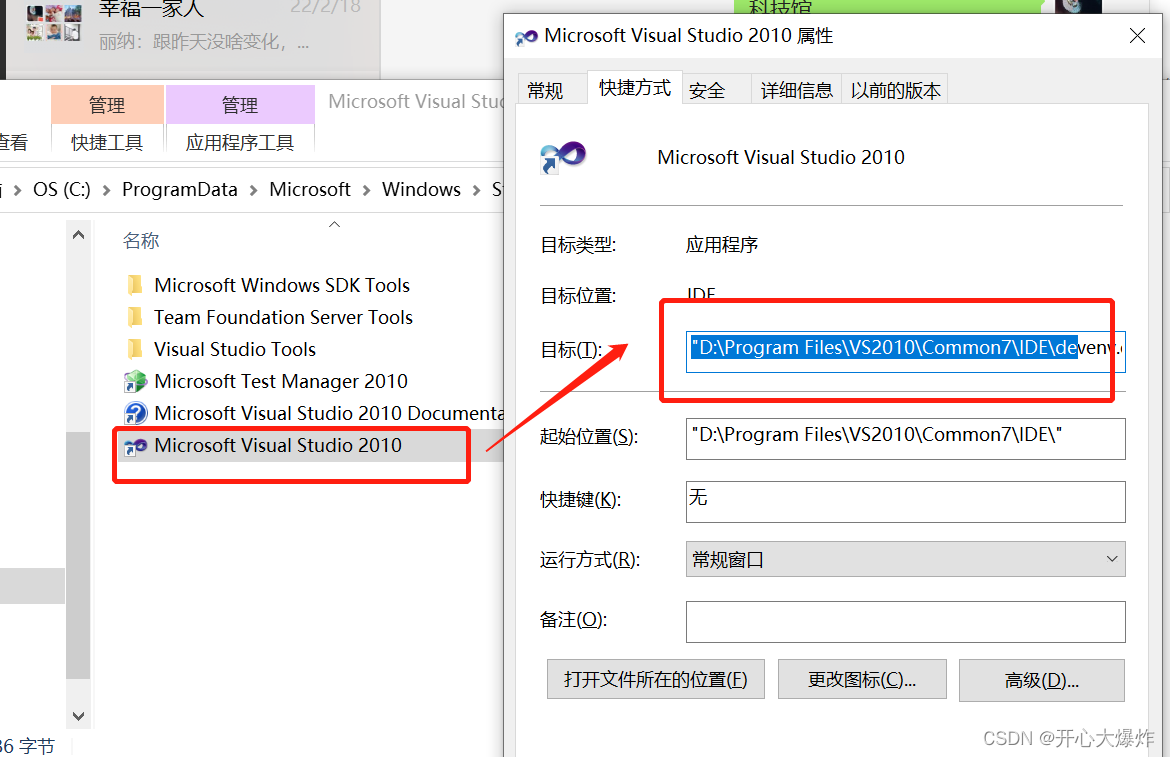Click the scrollbar down arrow in Explorer
Viewport: 1170px width, 757px height.
(78, 716)
